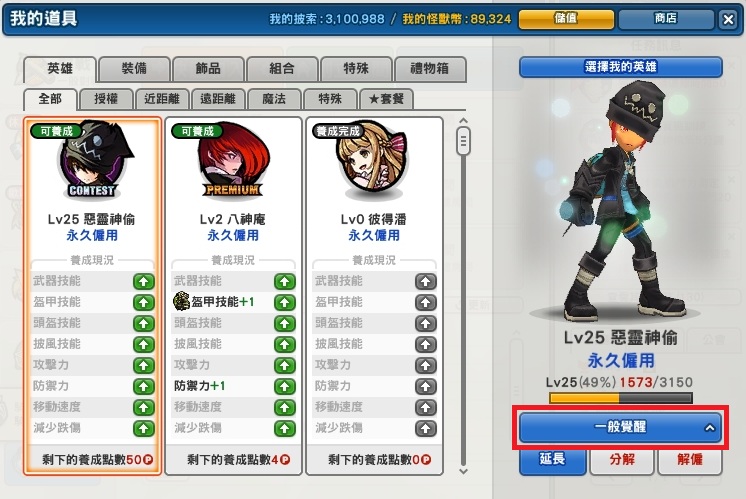
Task: Filter heroes by 魔法 sub-tab
Action: 274,99
